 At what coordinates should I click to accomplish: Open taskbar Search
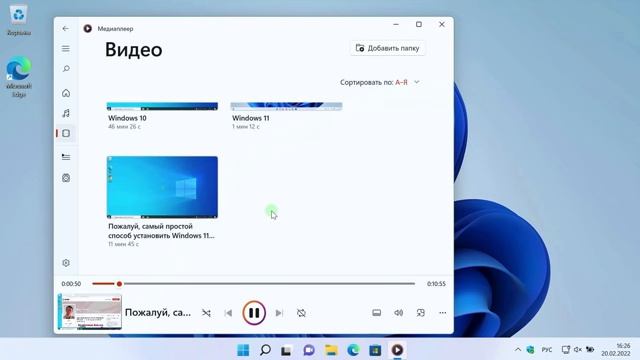pos(265,350)
